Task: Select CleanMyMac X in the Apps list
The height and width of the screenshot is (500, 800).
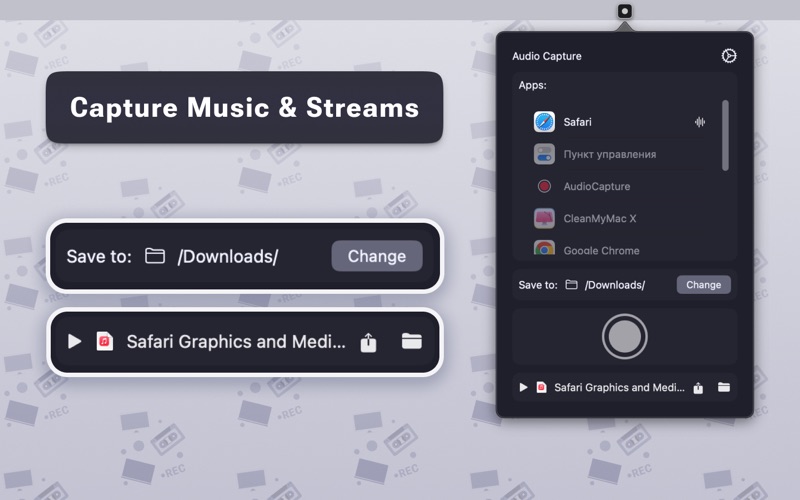Action: coord(599,218)
